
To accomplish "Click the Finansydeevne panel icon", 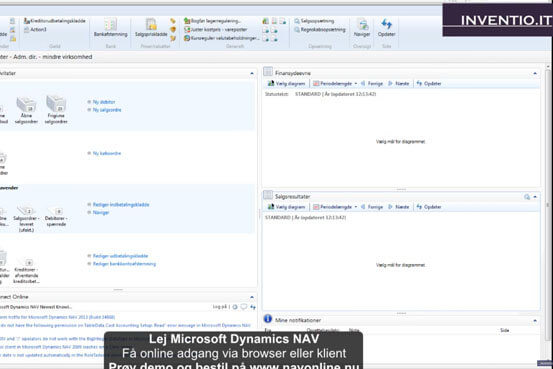I will coord(268,72).
